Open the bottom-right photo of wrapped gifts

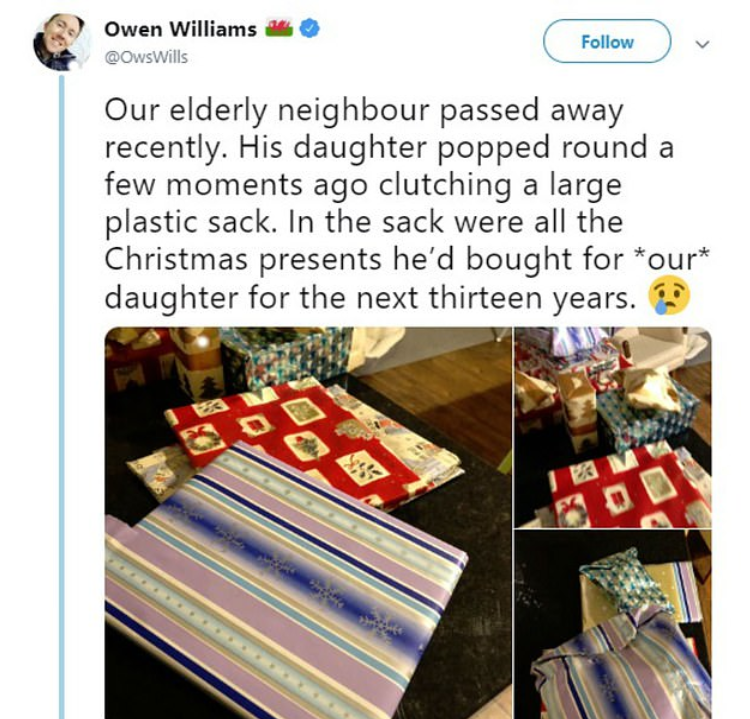(x=613, y=625)
